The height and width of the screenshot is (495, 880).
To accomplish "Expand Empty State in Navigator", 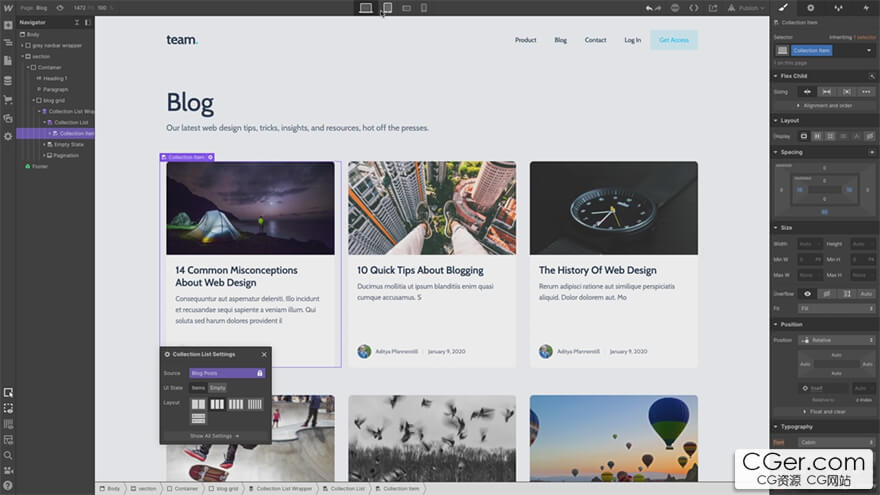I will [x=44, y=144].
